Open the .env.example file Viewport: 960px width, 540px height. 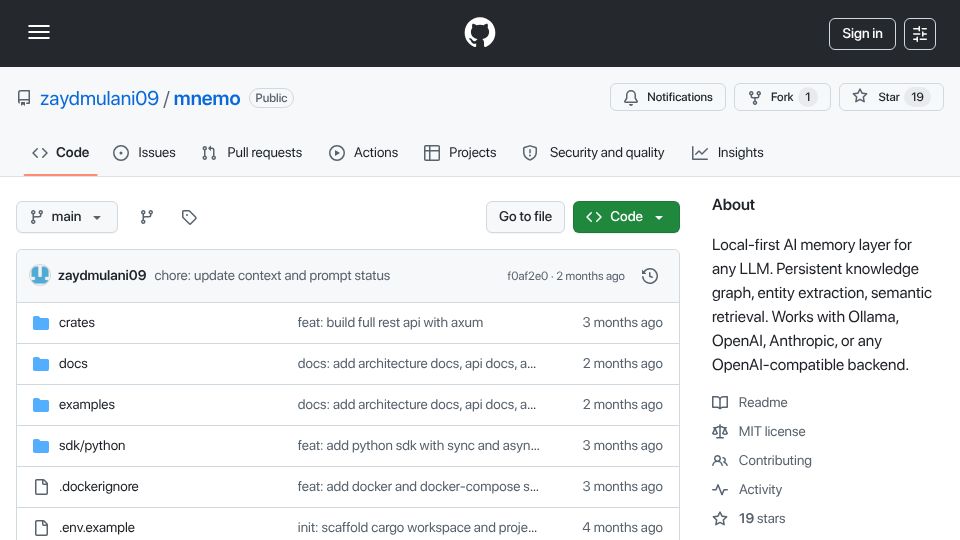point(97,528)
